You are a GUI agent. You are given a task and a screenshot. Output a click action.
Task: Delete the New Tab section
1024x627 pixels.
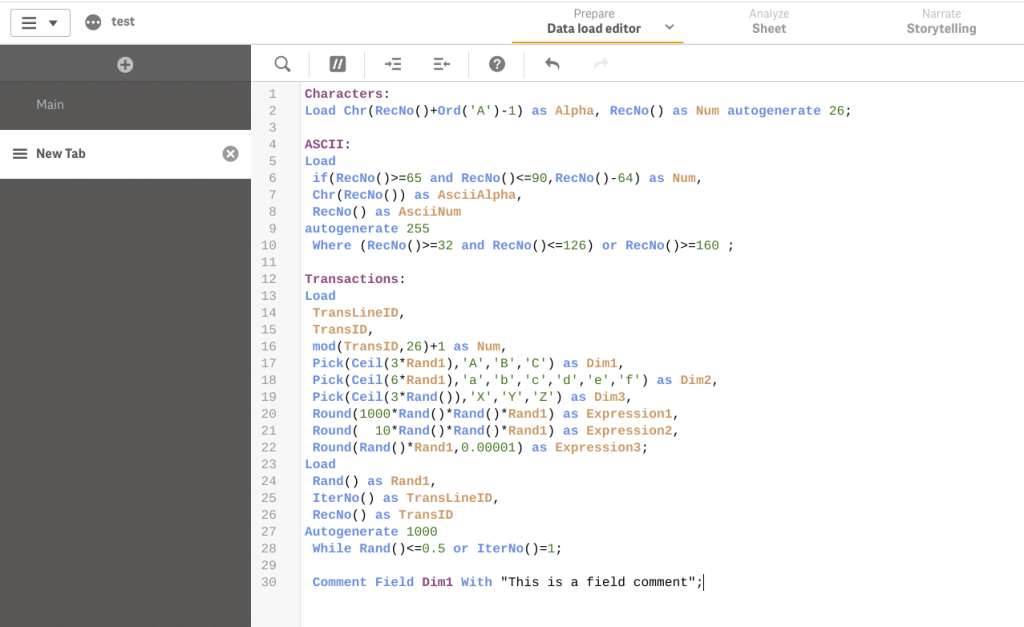click(x=230, y=154)
